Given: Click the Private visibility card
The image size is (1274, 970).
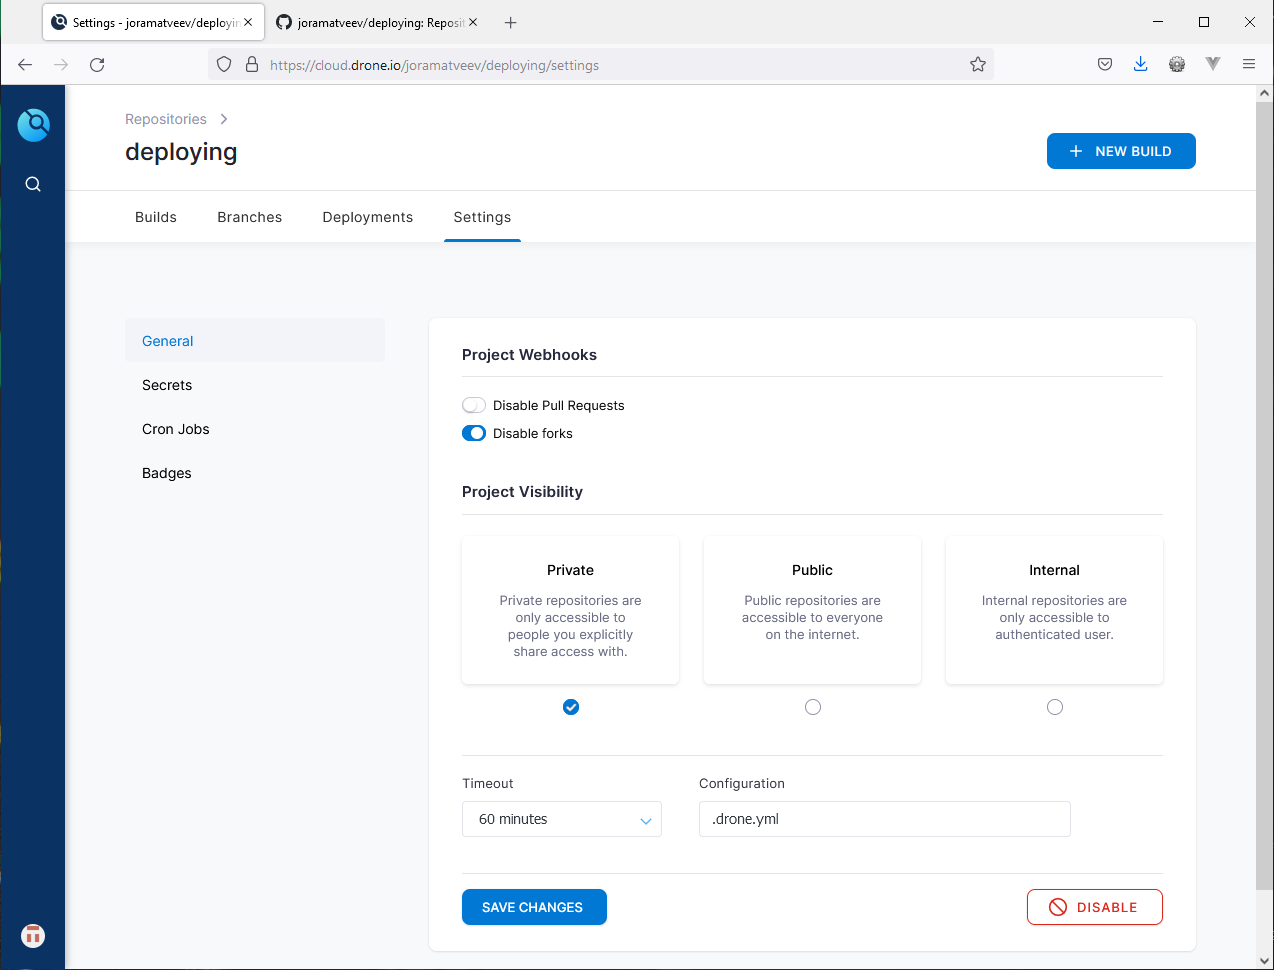Looking at the screenshot, I should 571,610.
